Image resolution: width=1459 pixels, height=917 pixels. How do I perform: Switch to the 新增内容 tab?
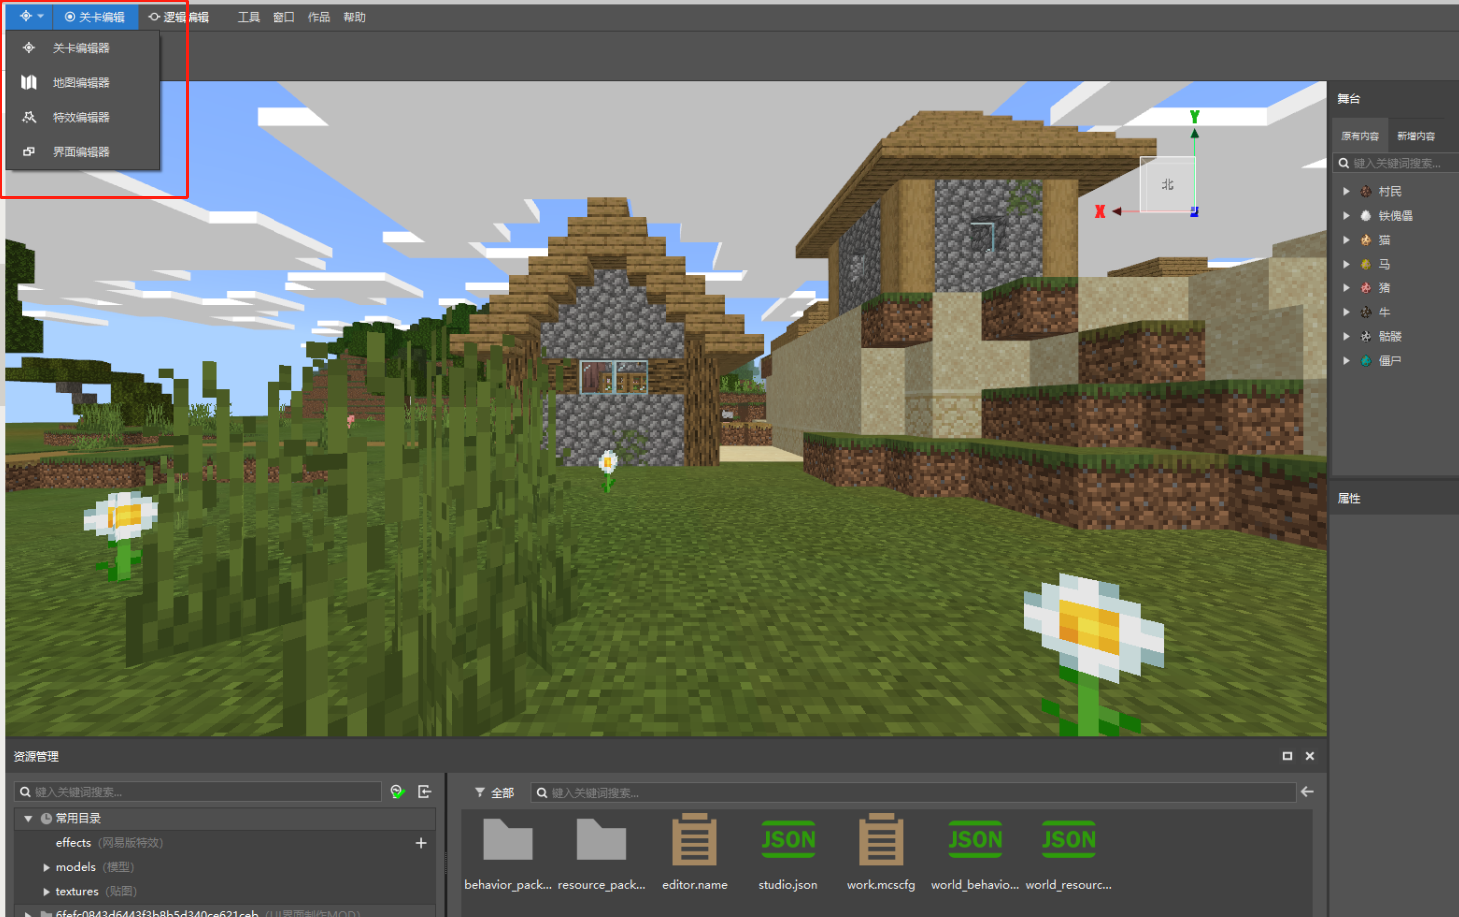[1416, 136]
